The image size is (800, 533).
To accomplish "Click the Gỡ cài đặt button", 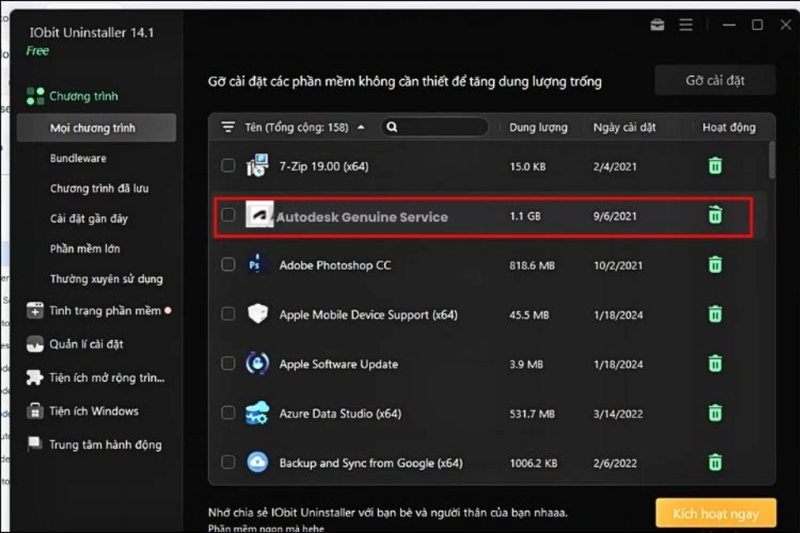I will 715,80.
